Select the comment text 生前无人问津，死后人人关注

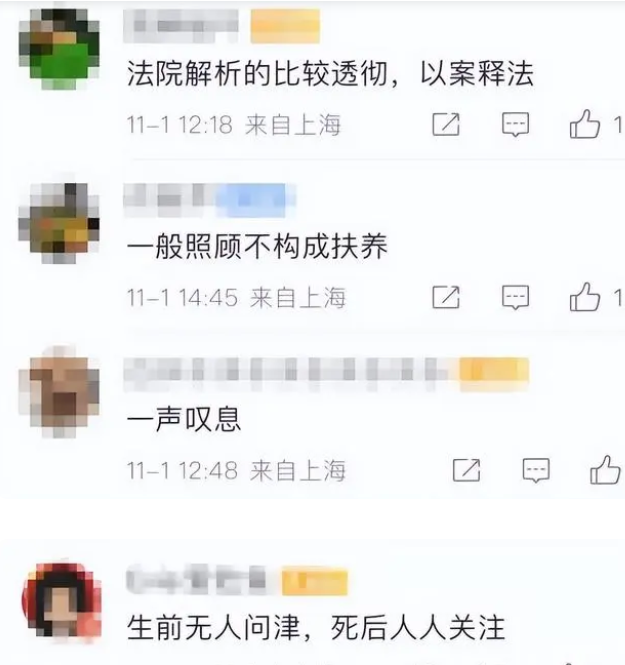pyautogui.click(x=316, y=627)
